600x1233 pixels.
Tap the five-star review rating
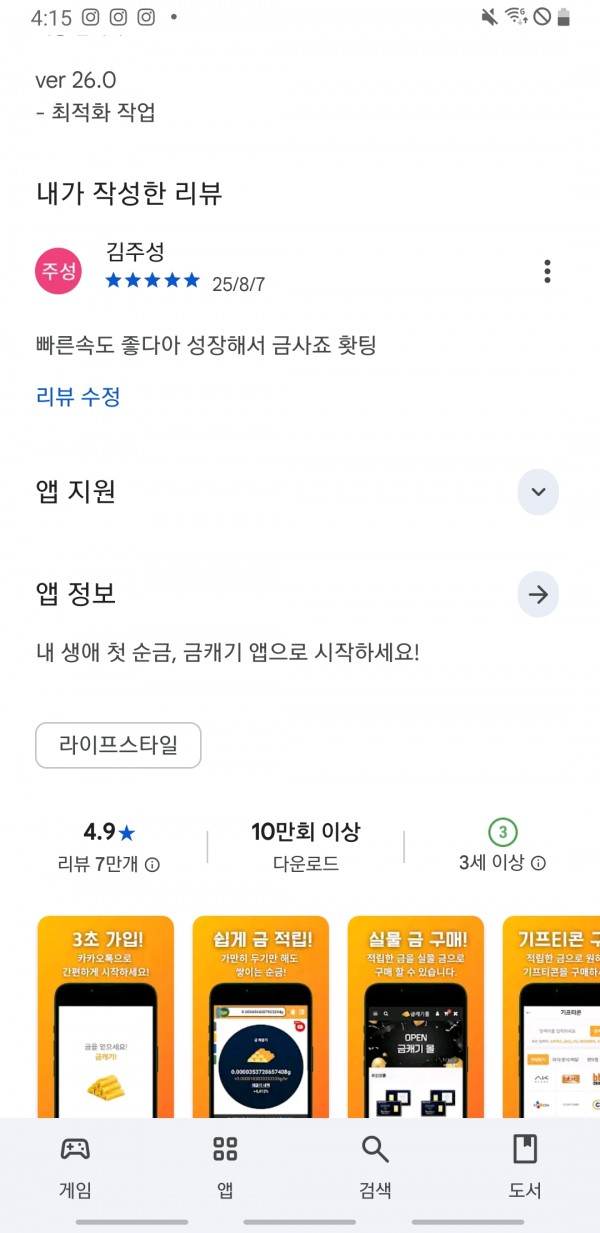[153, 281]
